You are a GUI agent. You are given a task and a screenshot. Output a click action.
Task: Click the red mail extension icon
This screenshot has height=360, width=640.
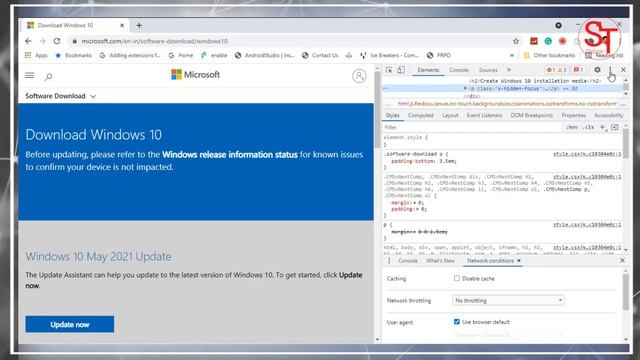click(x=534, y=41)
